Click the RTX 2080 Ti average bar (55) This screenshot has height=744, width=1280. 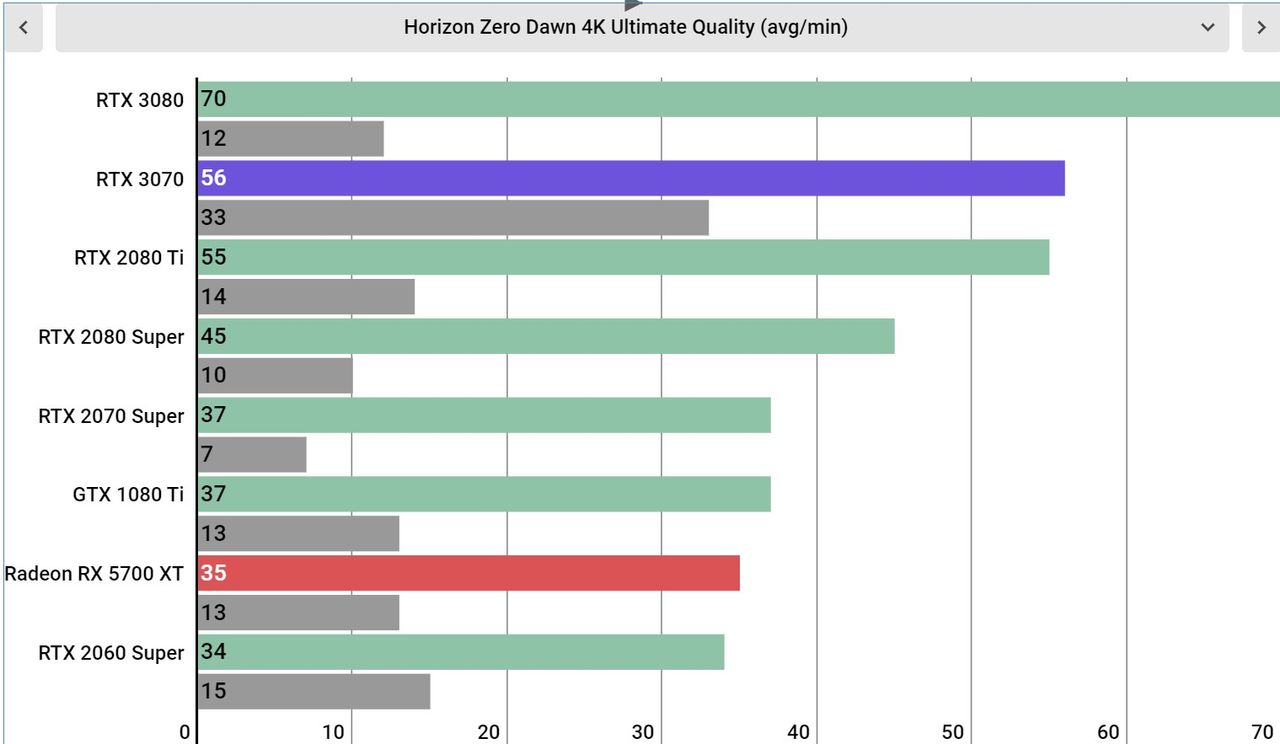(624, 257)
